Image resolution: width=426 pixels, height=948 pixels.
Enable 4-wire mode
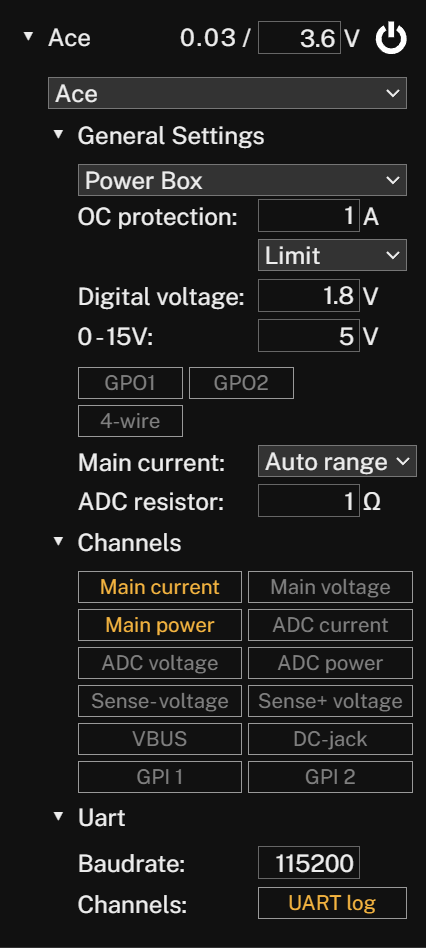coord(130,421)
